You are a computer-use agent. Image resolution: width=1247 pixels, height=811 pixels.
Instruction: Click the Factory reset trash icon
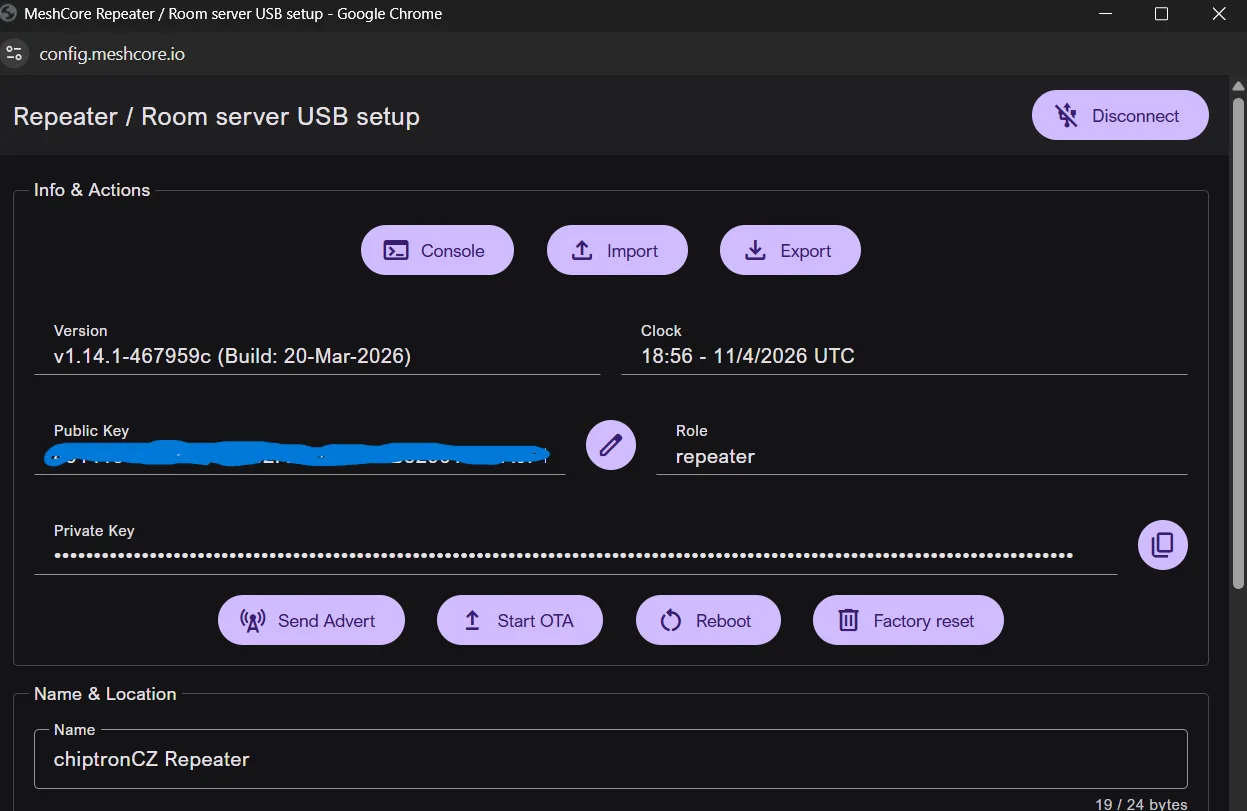[848, 621]
